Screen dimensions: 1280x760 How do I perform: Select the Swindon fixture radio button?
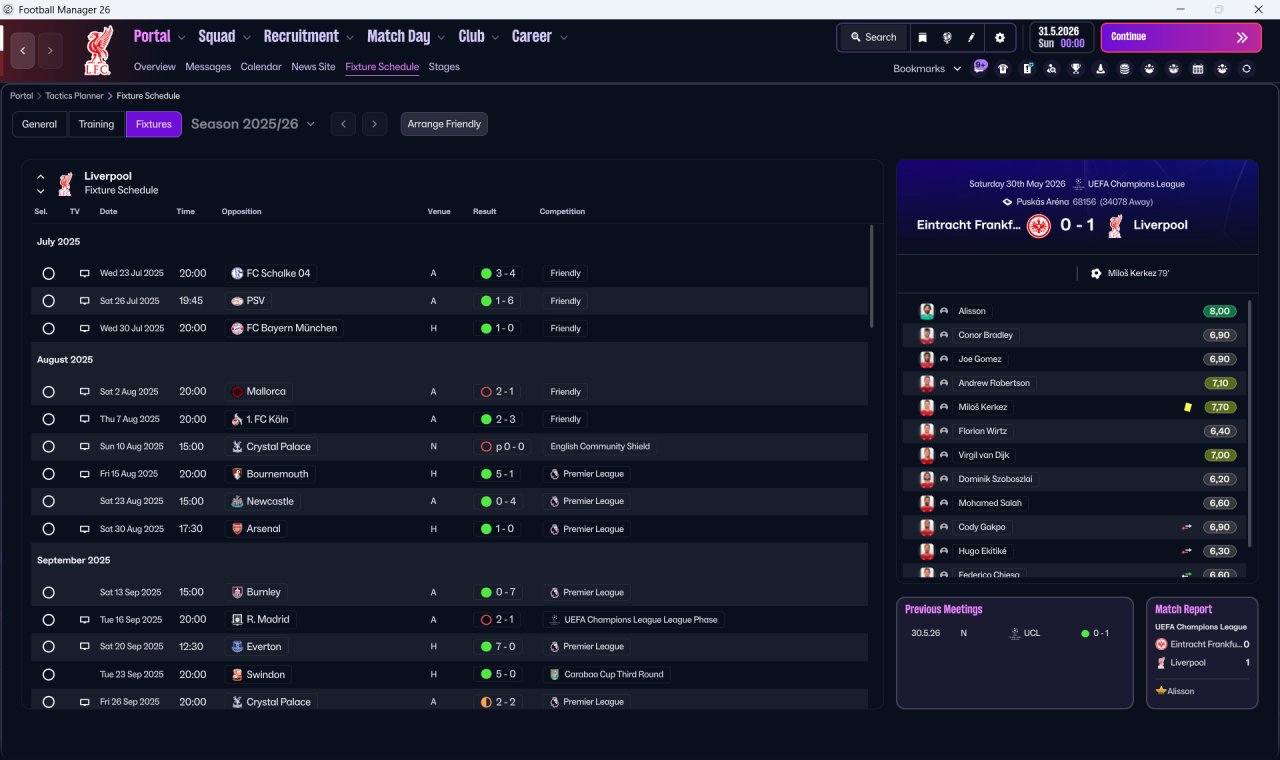point(48,674)
